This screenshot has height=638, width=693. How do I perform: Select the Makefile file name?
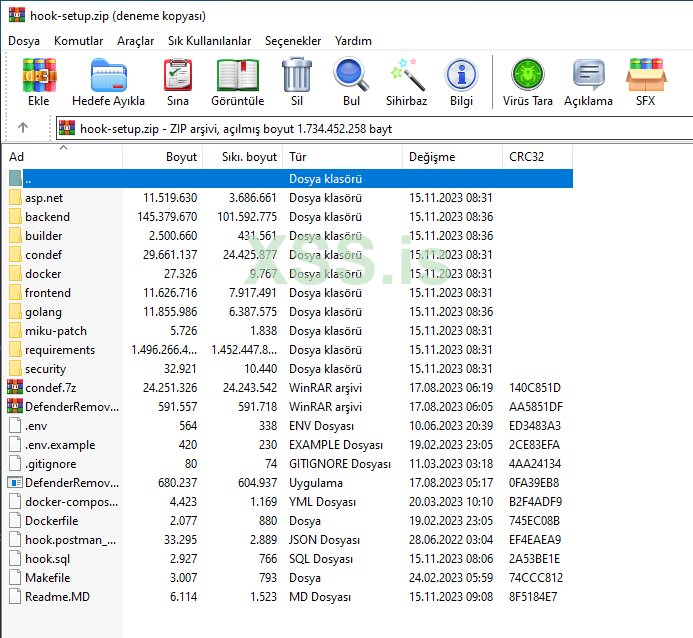click(x=47, y=577)
